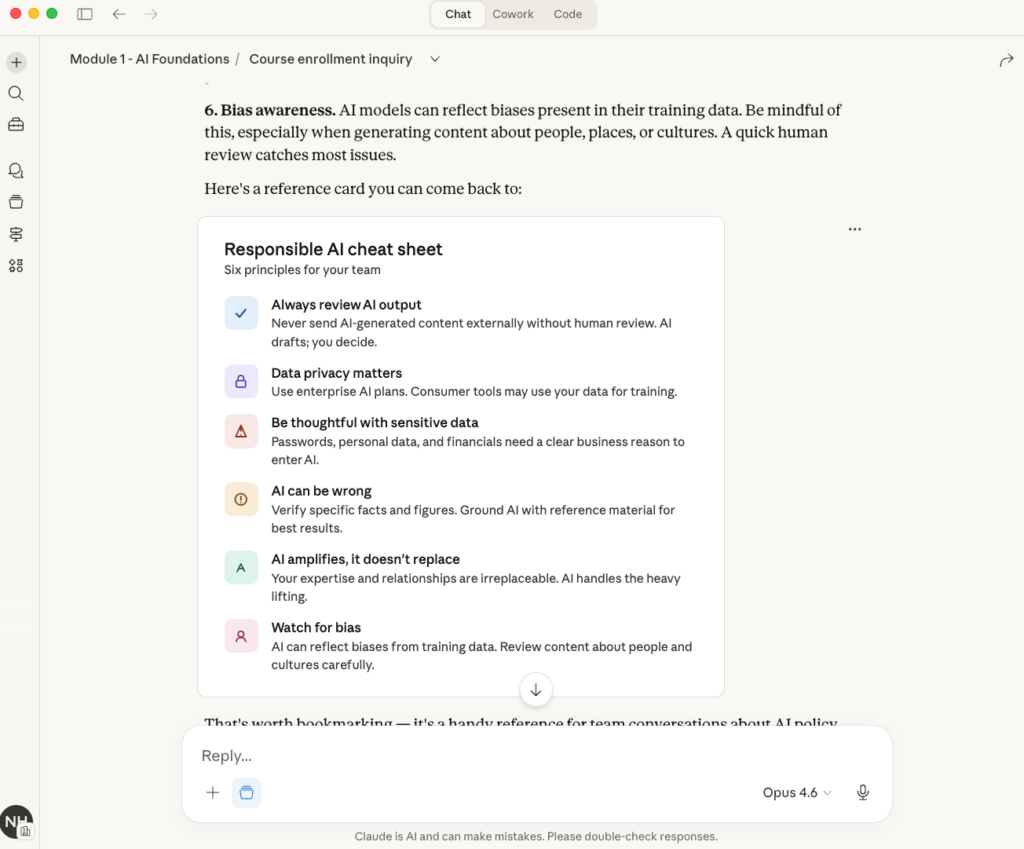Switch to the Cowork tab
This screenshot has height=849, width=1024.
point(513,14)
